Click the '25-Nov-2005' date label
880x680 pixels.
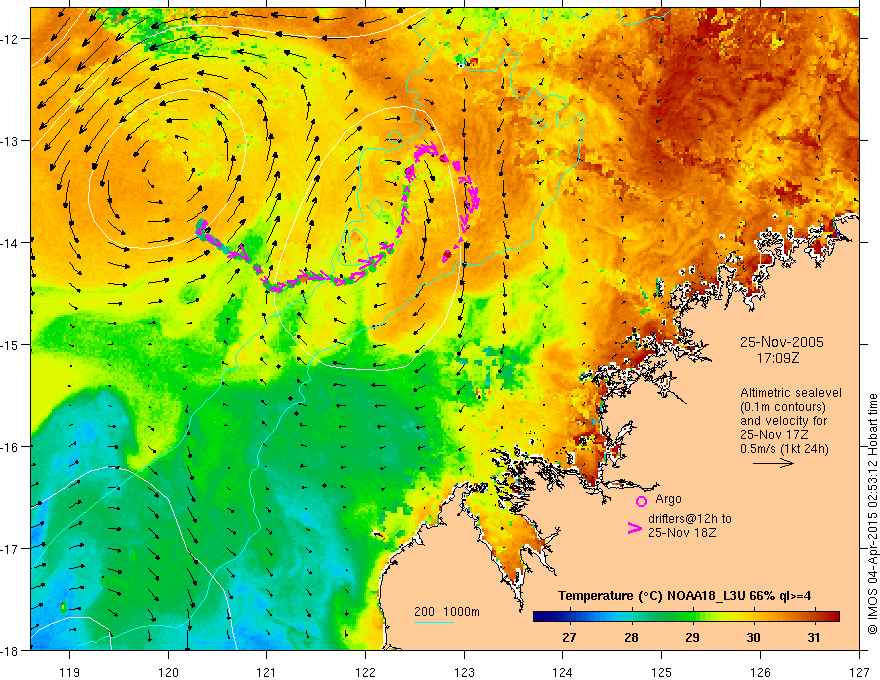[782, 342]
